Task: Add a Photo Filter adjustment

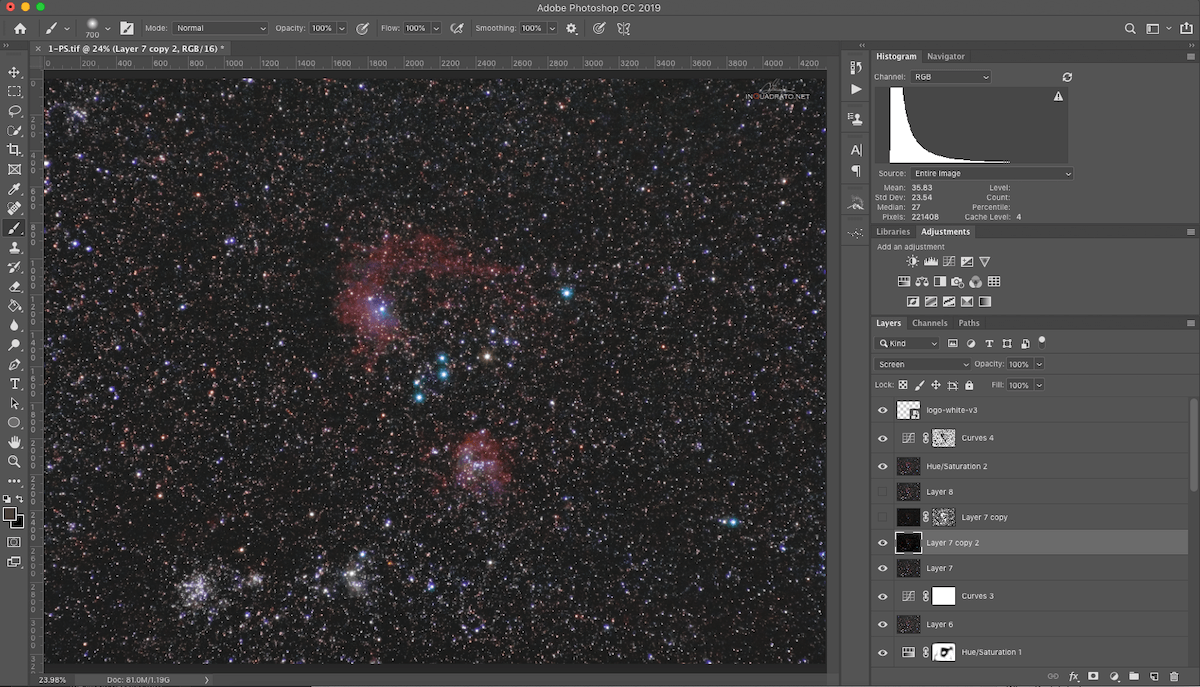Action: (958, 282)
